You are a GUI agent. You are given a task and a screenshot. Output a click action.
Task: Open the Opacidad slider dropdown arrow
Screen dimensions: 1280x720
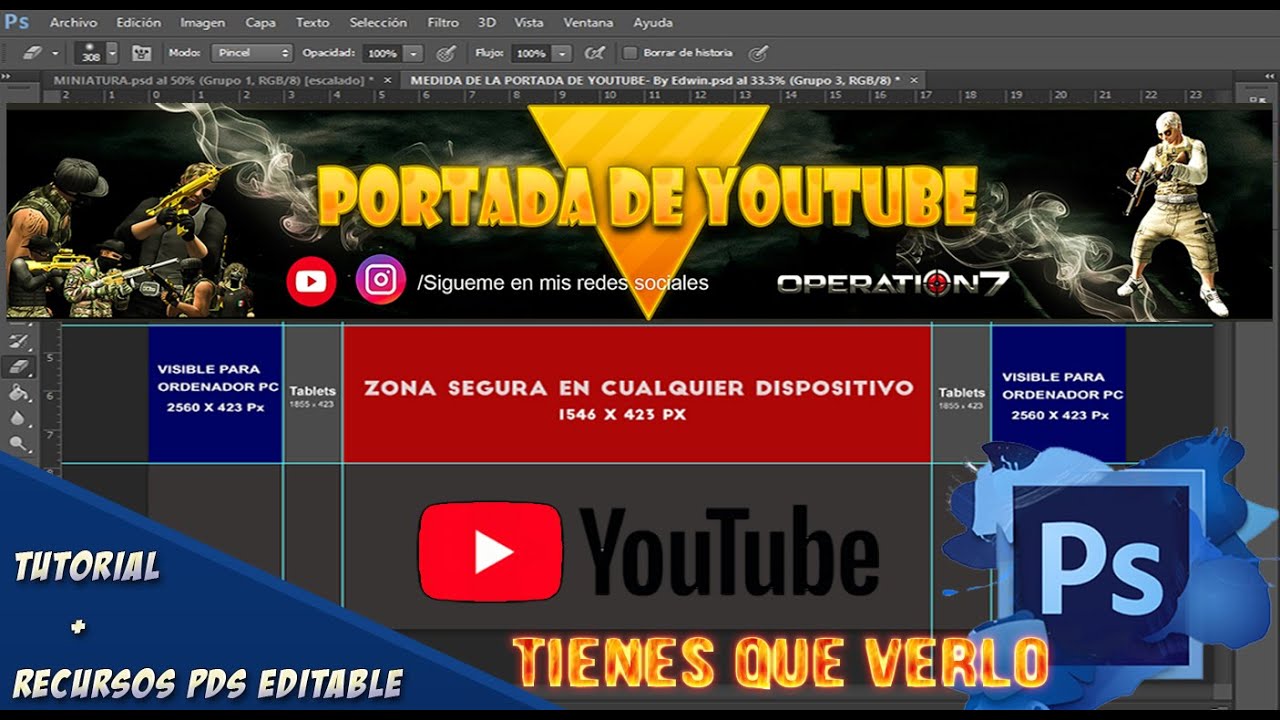click(x=414, y=53)
